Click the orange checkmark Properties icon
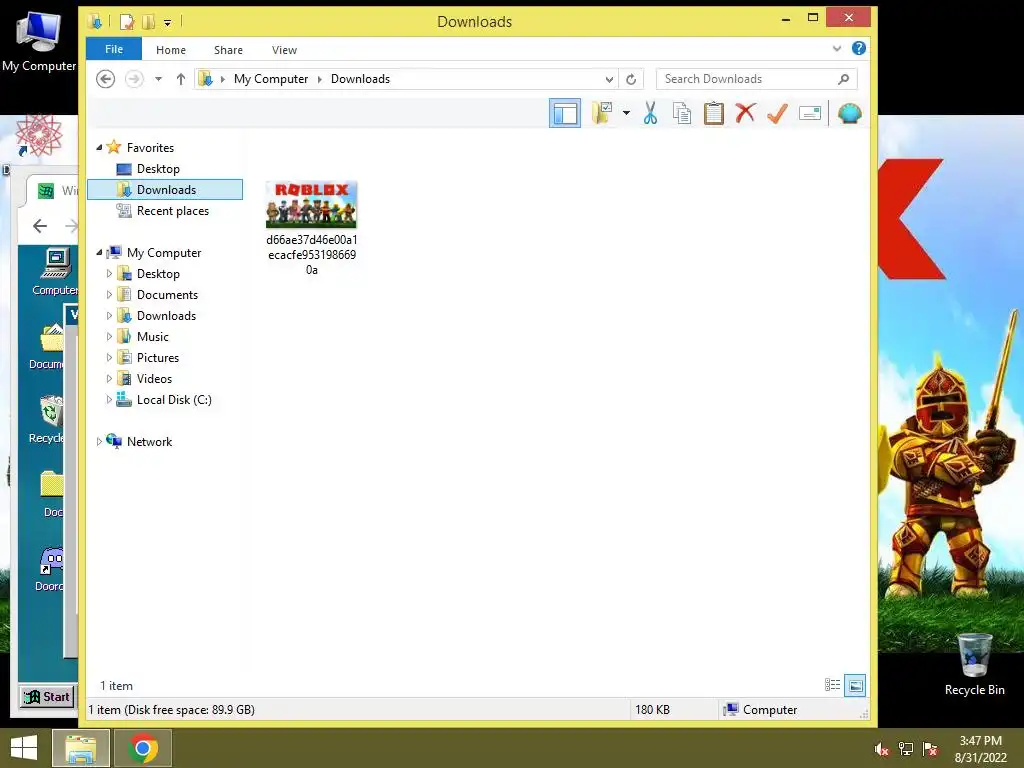Screen dimensions: 1024x768 [777, 113]
